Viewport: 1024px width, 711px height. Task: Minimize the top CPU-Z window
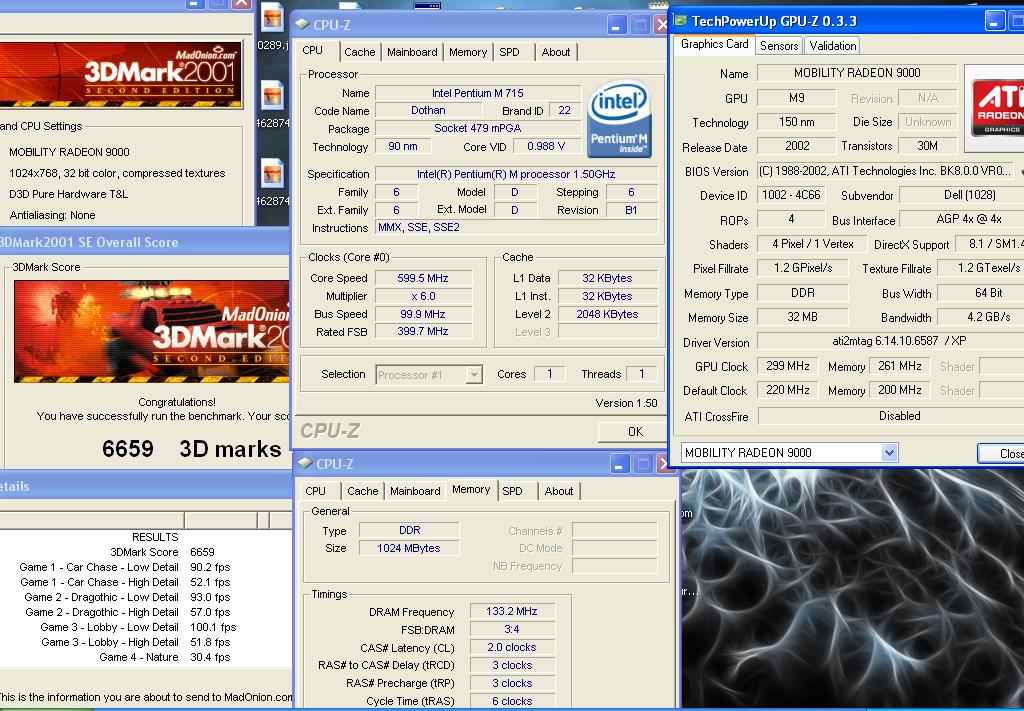tap(616, 25)
